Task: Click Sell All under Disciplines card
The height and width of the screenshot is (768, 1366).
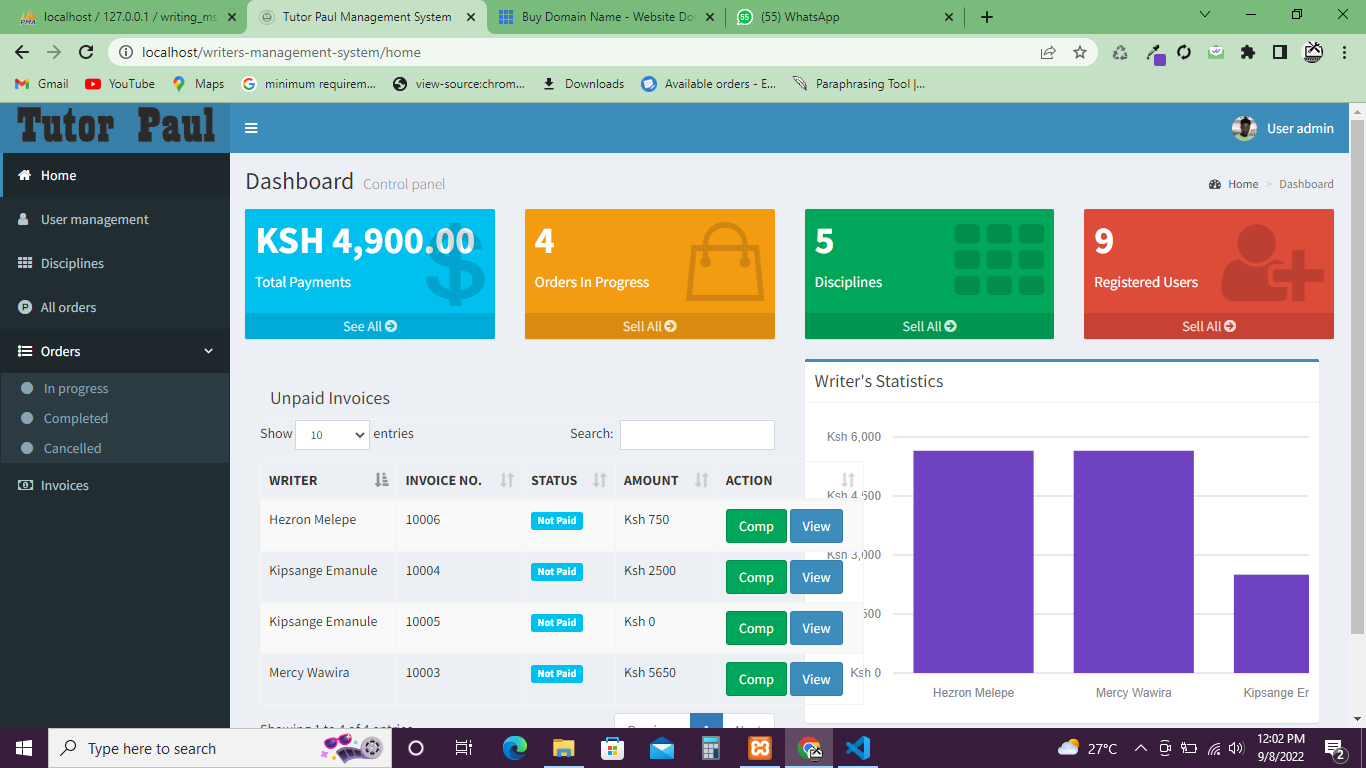Action: click(x=929, y=326)
